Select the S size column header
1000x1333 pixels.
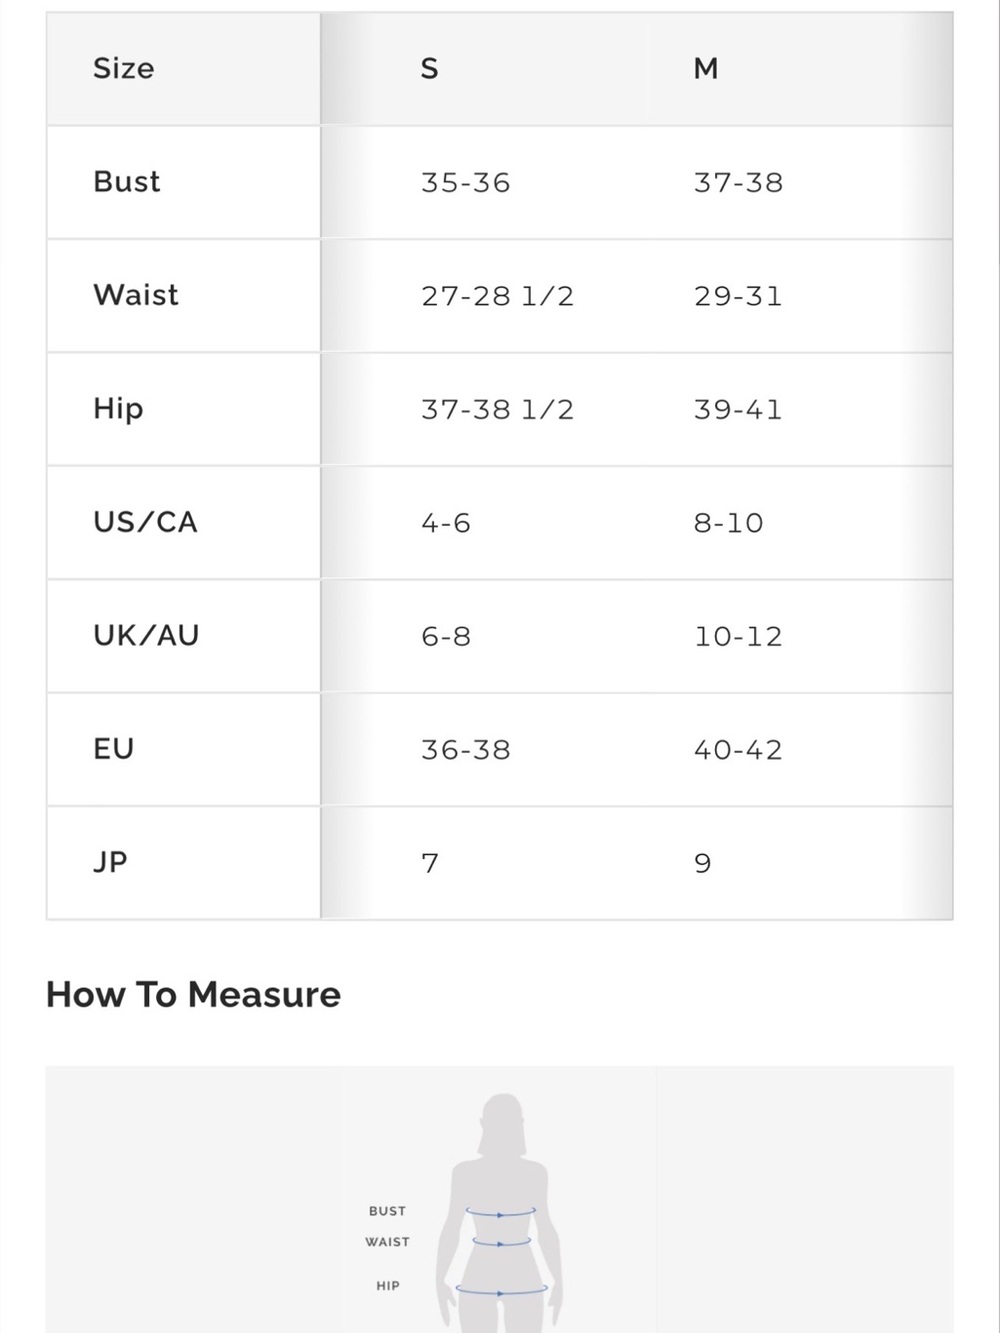pyautogui.click(x=429, y=68)
